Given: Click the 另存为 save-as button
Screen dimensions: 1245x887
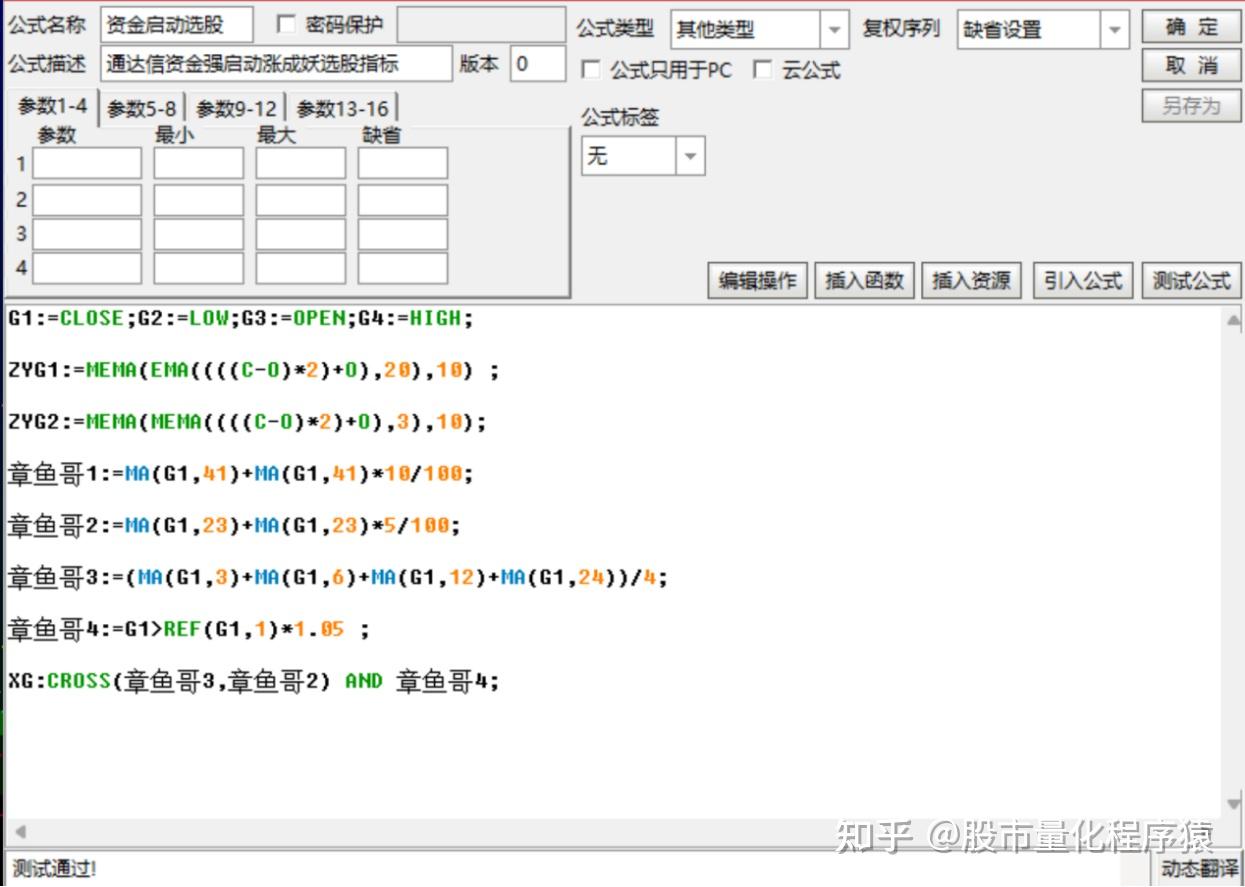Looking at the screenshot, I should pos(1191,105).
